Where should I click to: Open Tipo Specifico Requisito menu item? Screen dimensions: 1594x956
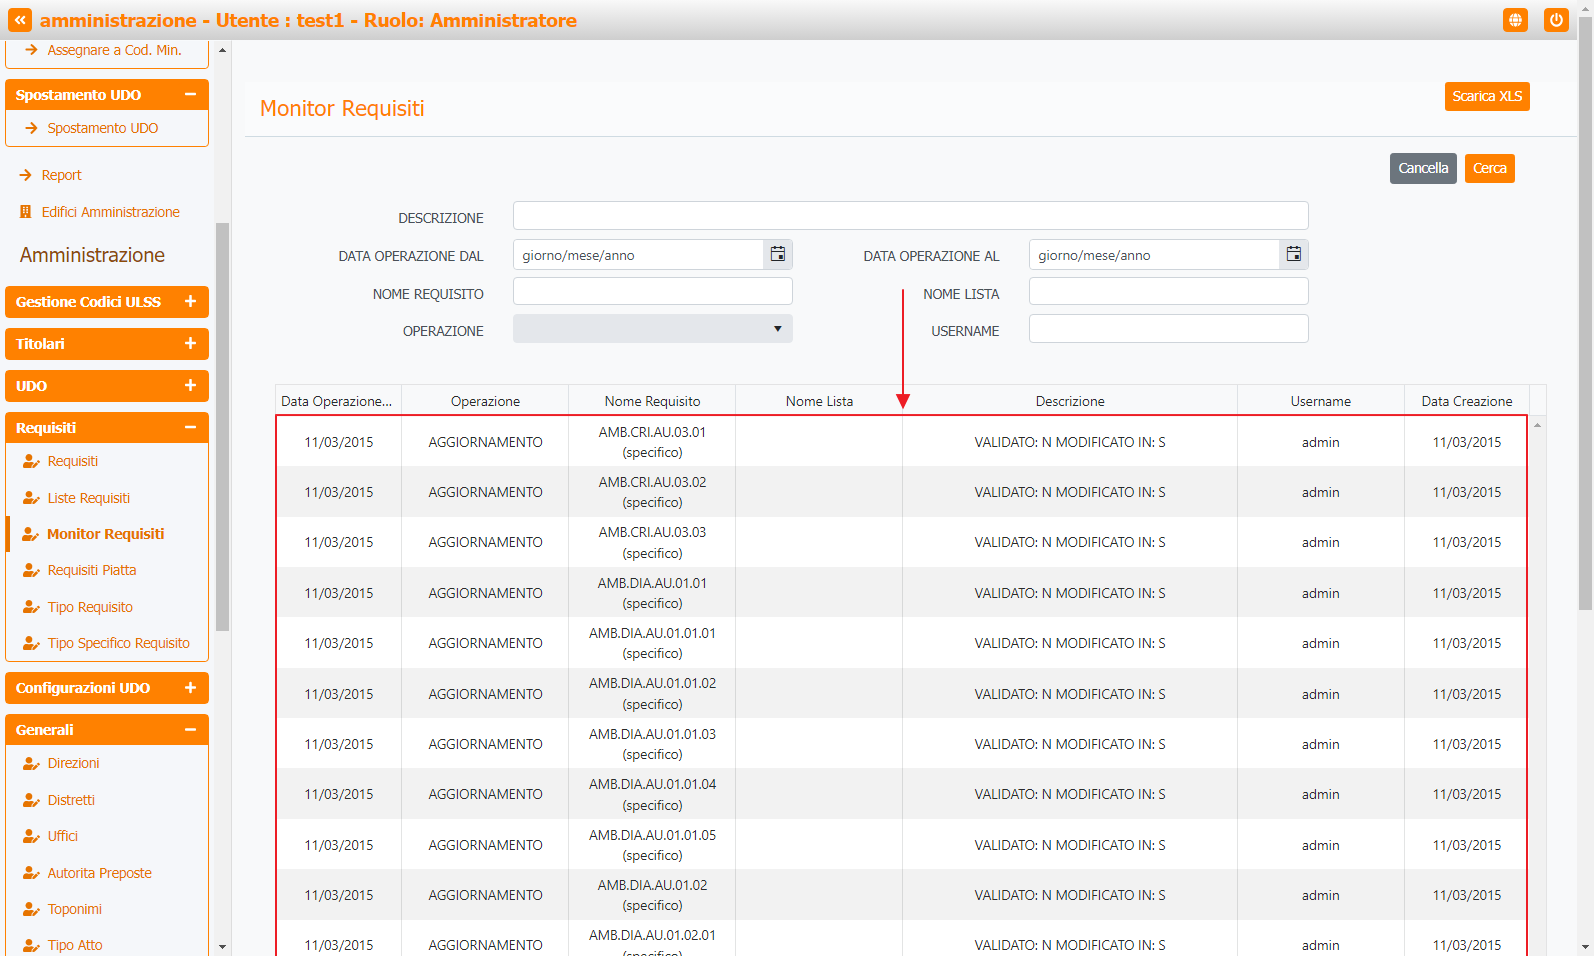tap(118, 643)
